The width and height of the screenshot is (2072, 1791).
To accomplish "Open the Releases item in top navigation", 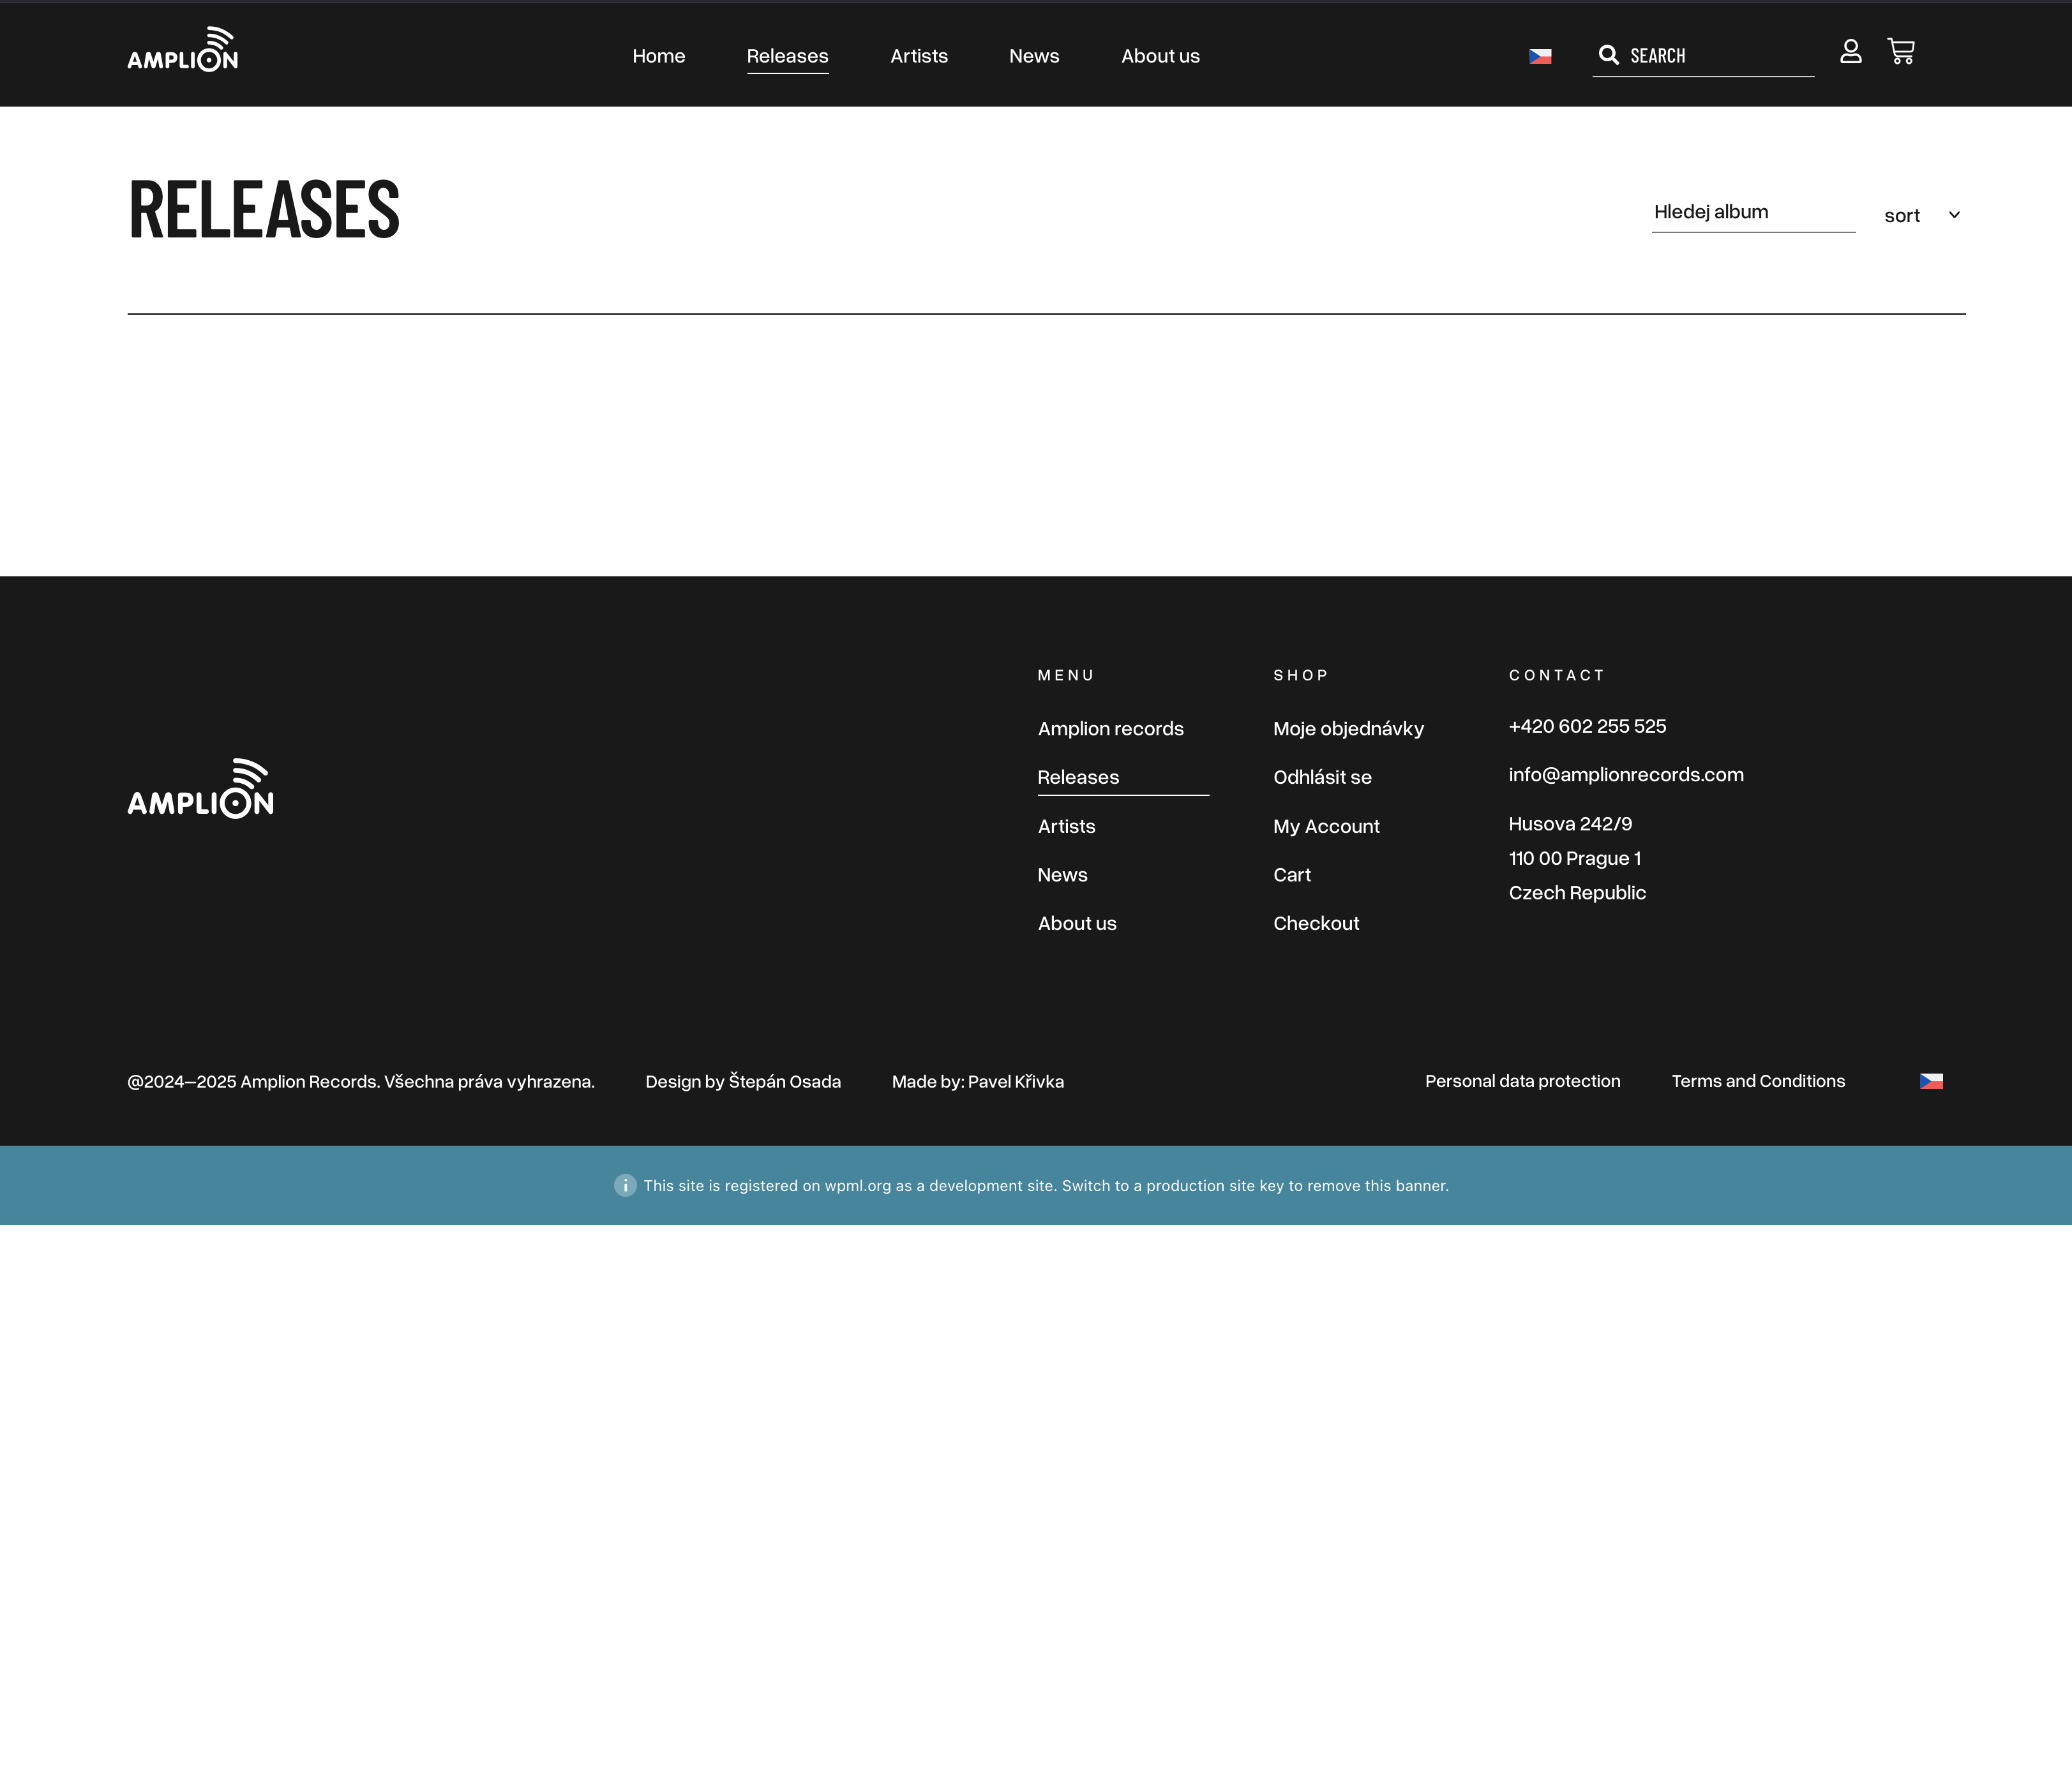I will tap(787, 56).
